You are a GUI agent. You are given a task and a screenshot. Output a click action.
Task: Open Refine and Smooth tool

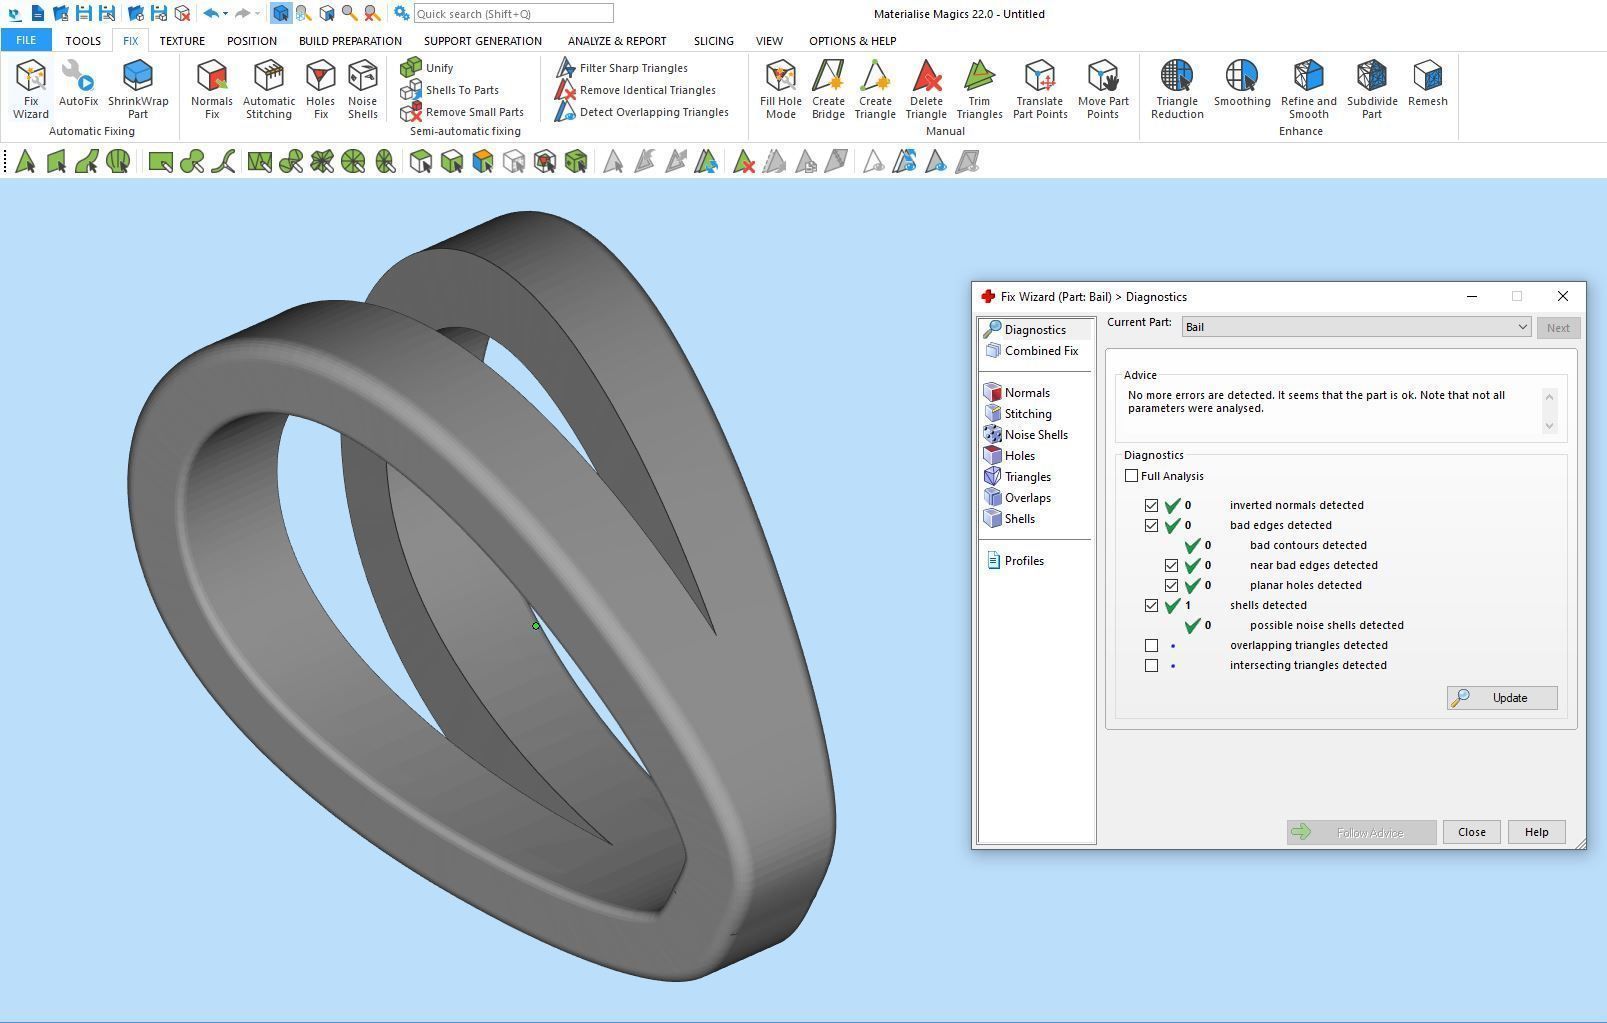[x=1309, y=89]
